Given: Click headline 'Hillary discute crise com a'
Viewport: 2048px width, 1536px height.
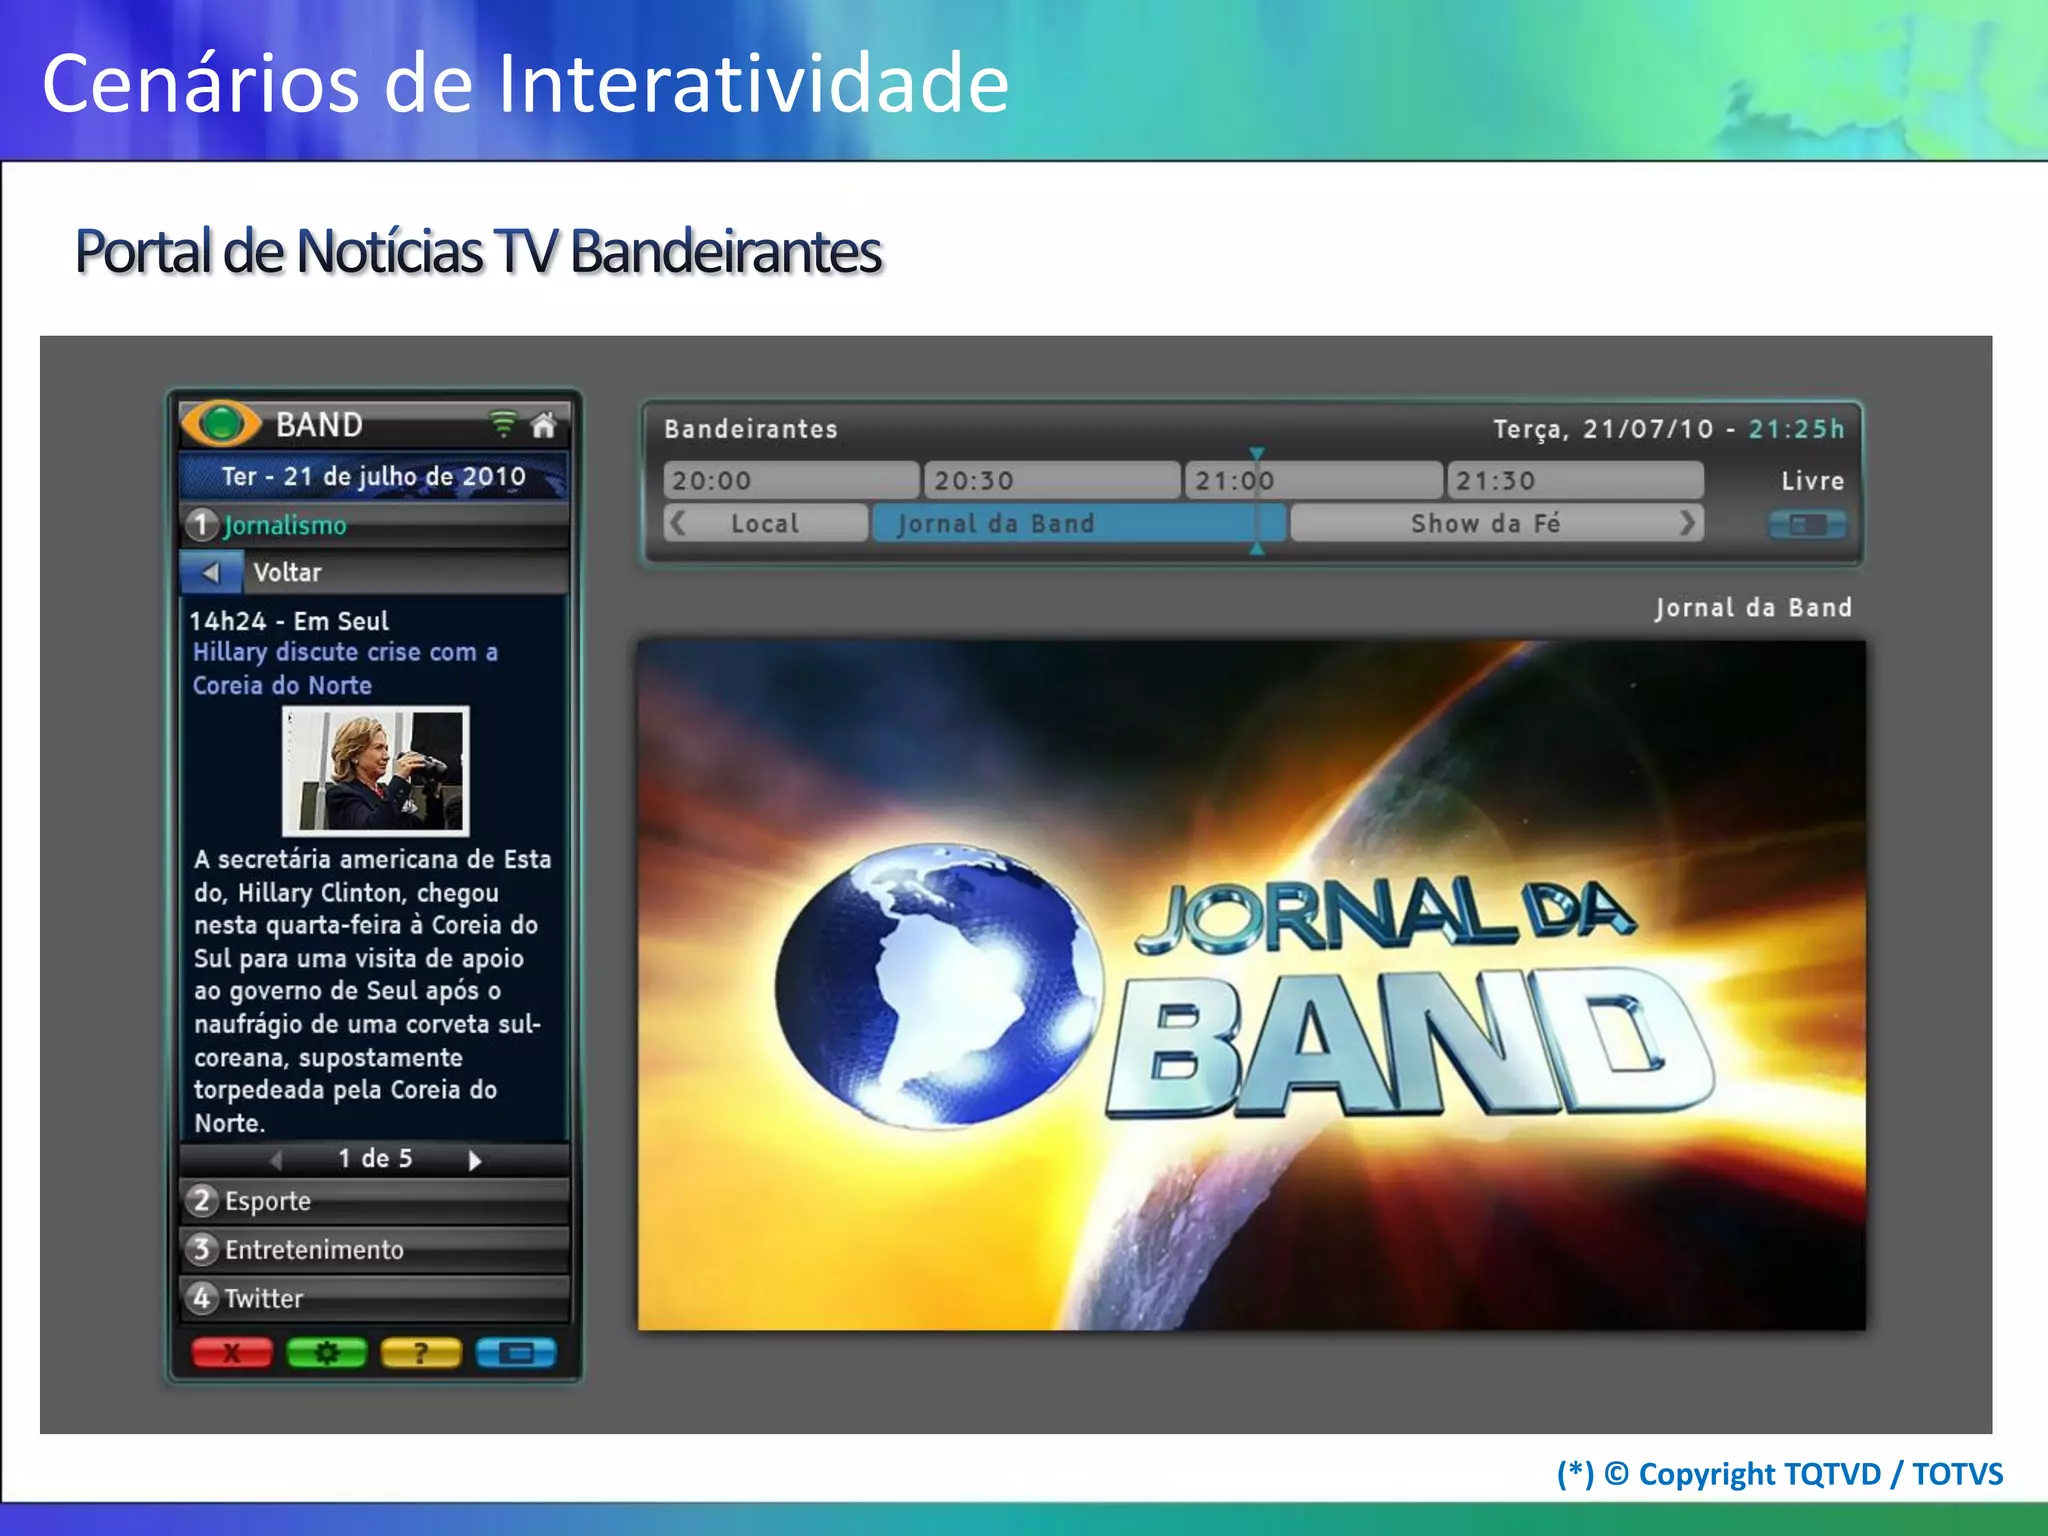Looking at the screenshot, I should [x=345, y=652].
